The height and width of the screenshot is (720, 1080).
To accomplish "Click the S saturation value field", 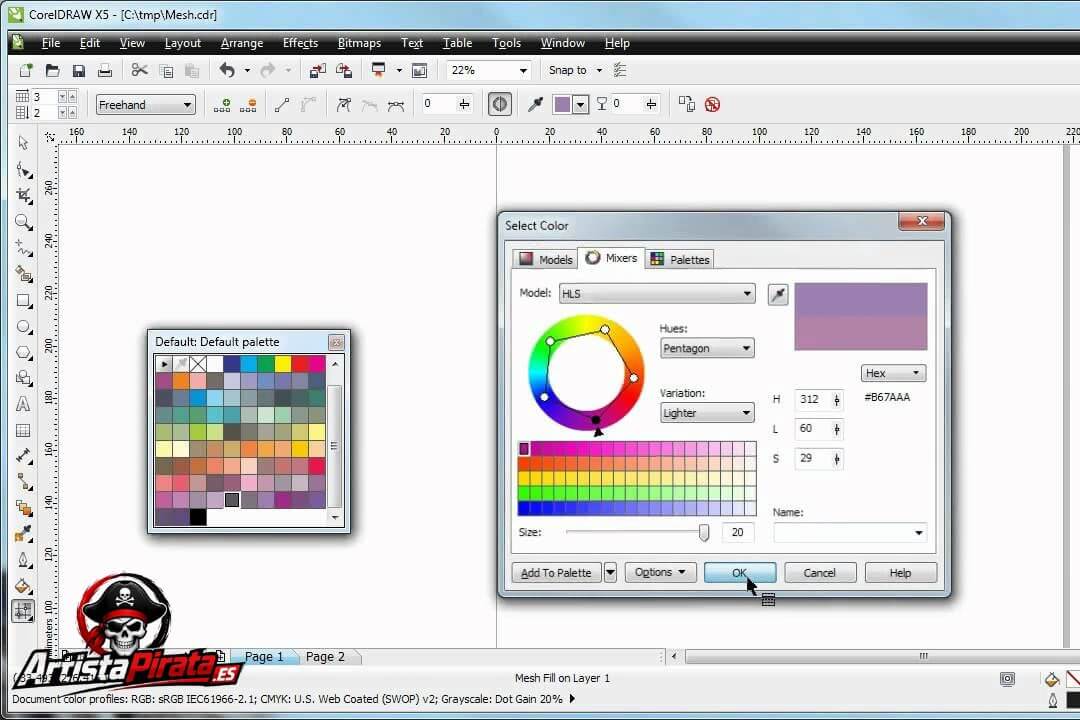I will click(812, 458).
